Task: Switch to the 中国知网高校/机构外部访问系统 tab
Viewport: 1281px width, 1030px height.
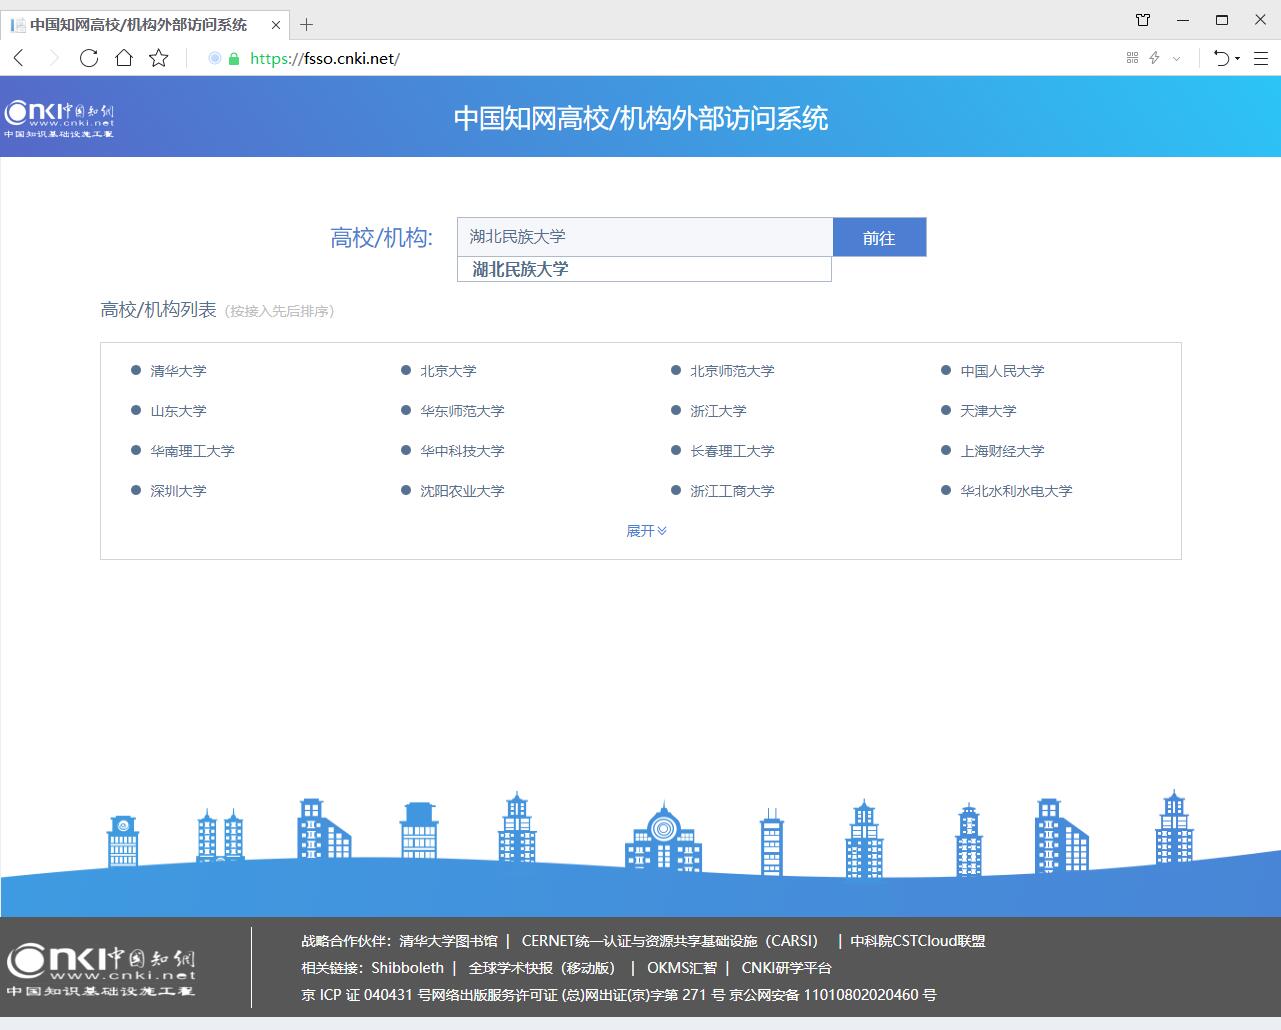Action: (138, 24)
